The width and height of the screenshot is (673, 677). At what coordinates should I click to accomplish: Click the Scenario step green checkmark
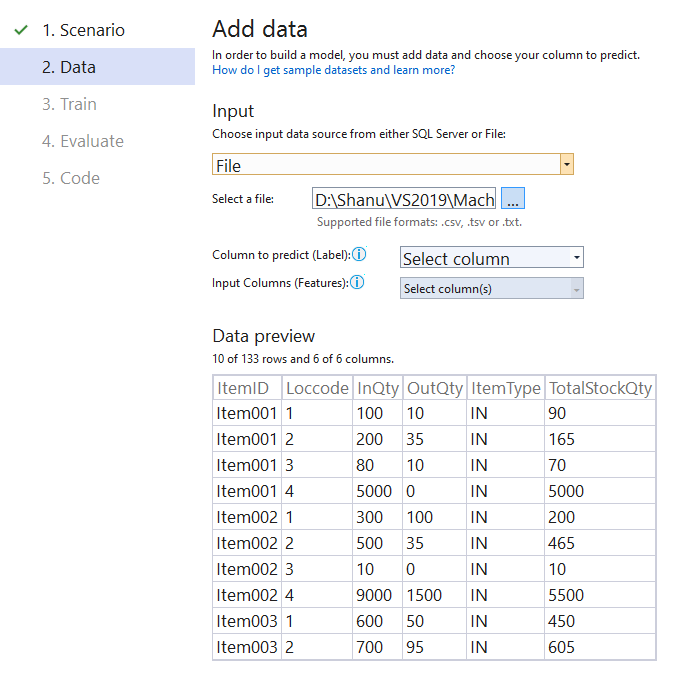[x=21, y=30]
